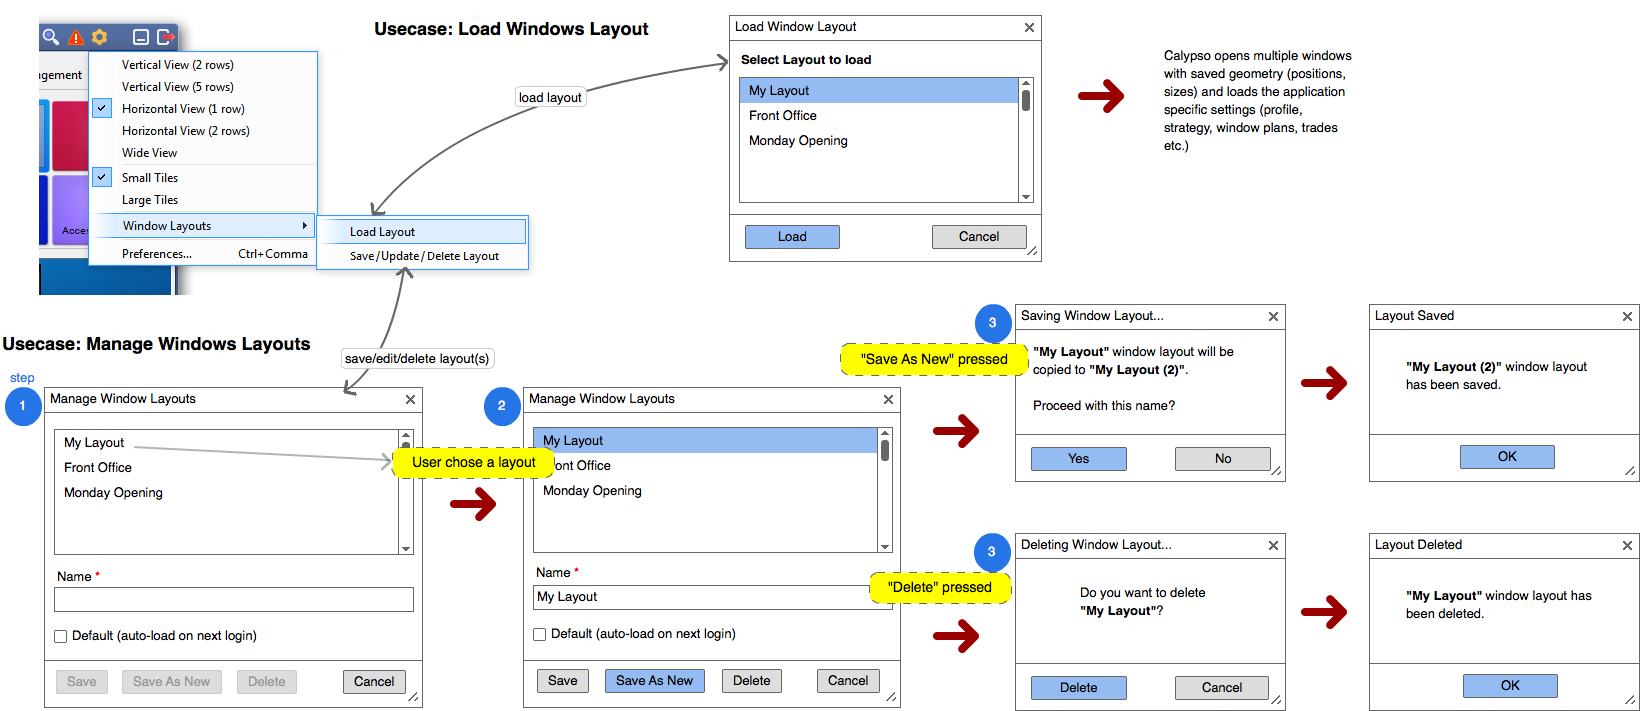Click scroll-down arrow in Load Window Layout list

tap(1026, 197)
